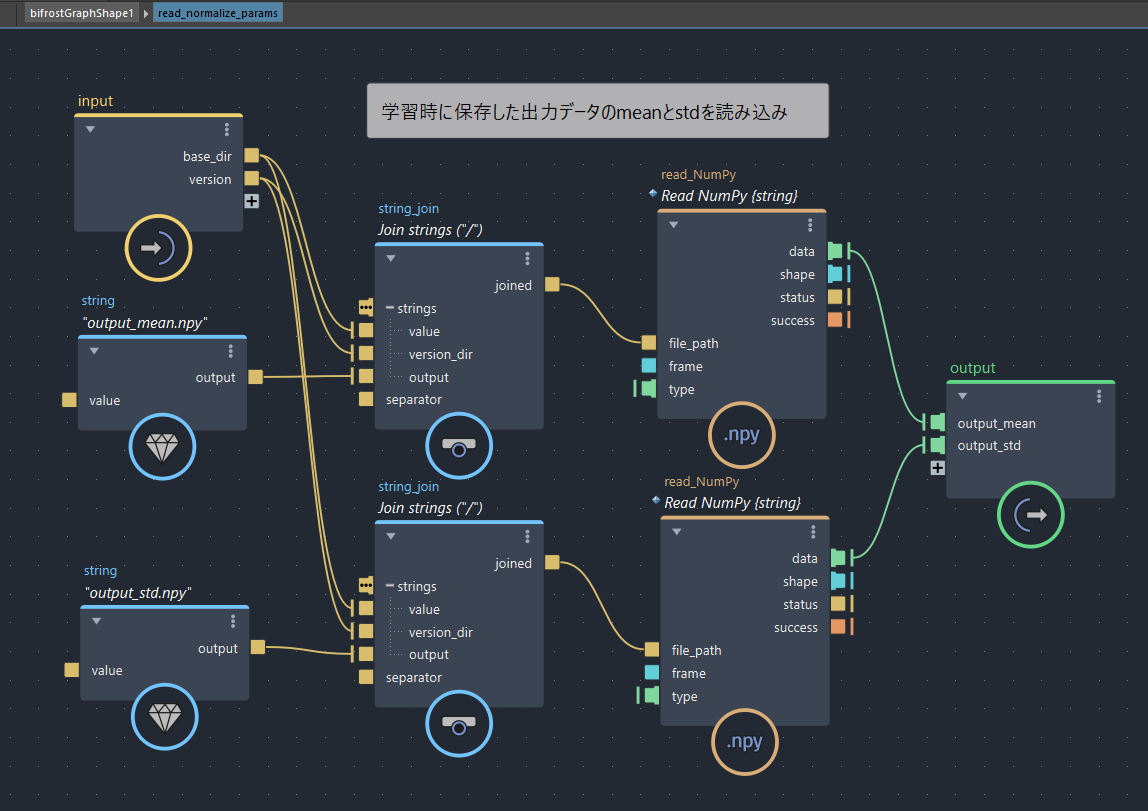Open upper string_join node options dots
Viewport: 1148px width, 811px height.
pos(527,258)
